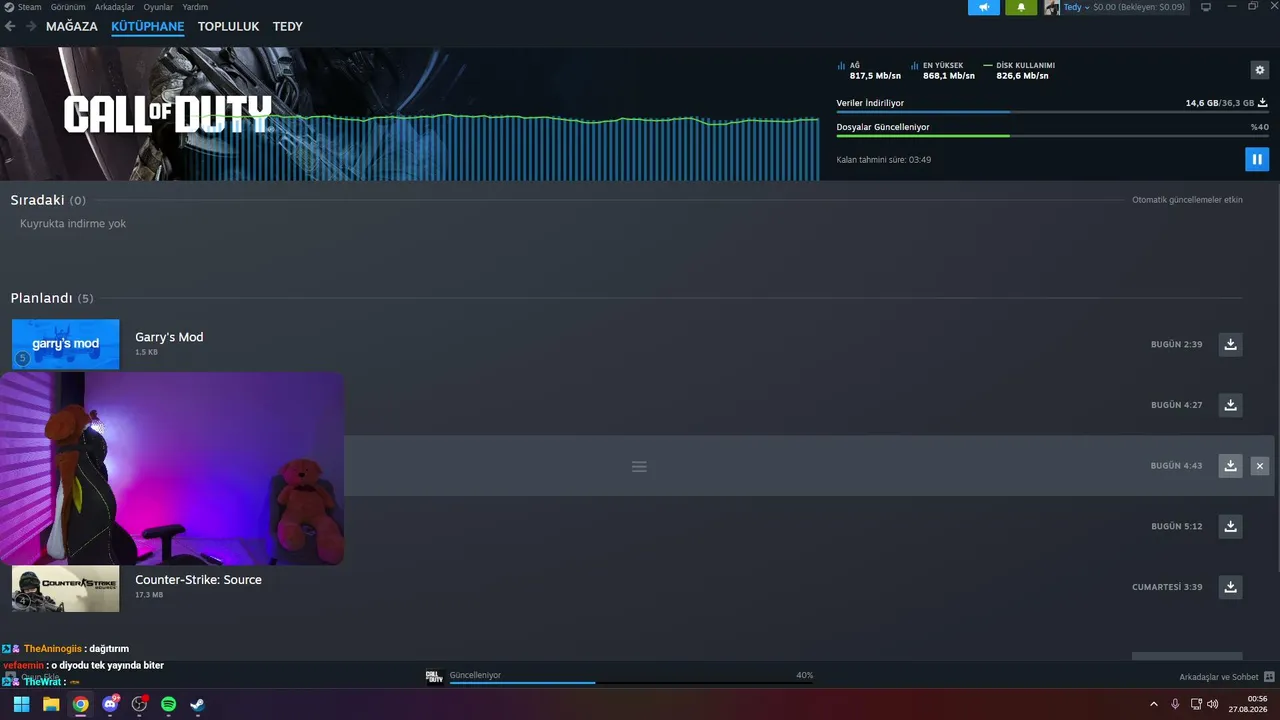Viewport: 1280px width, 720px height.
Task: Open the taskbar volume control
Action: [x=1213, y=704]
